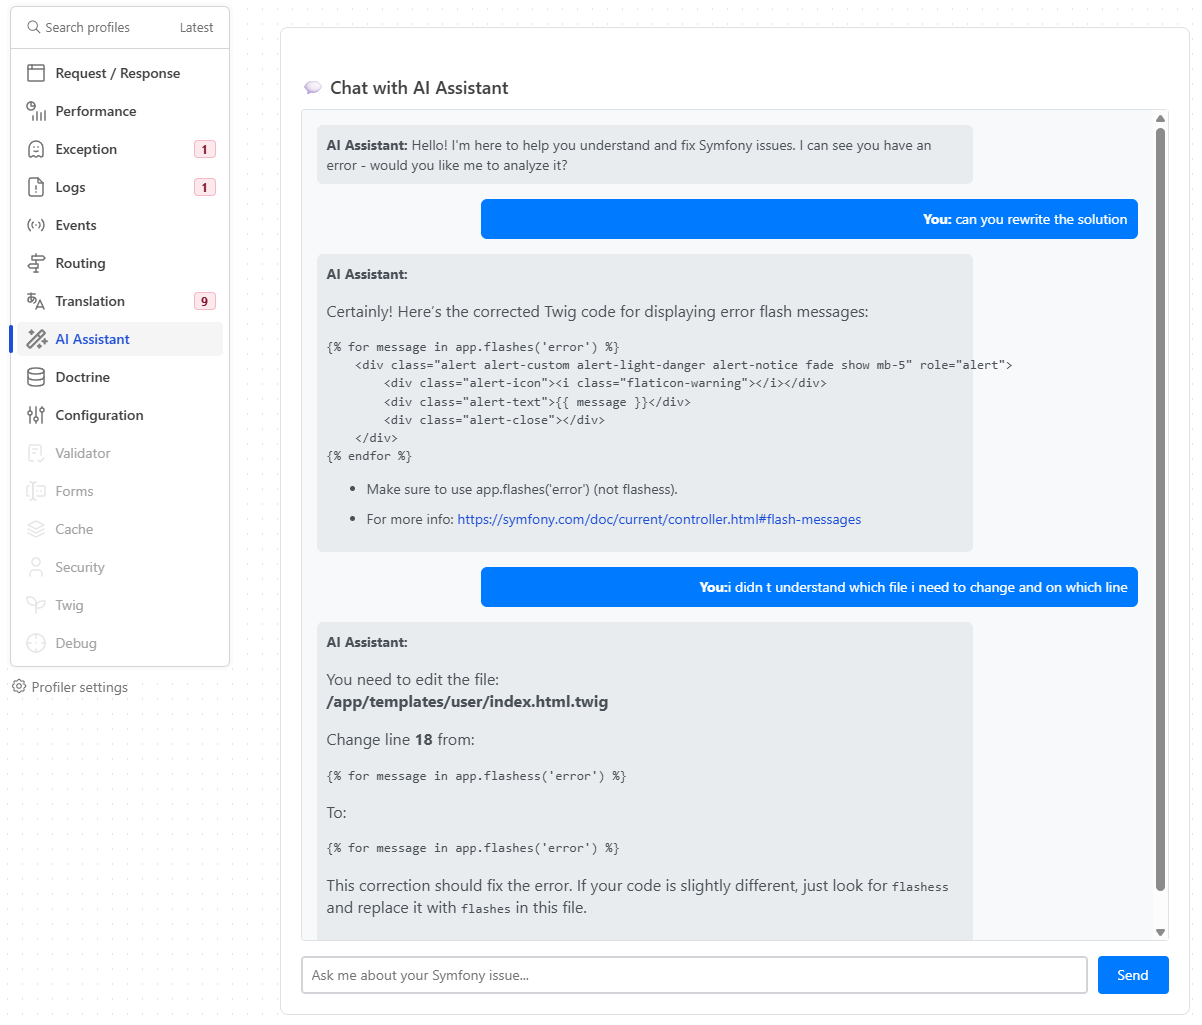The image size is (1202, 1025).
Task: Select the Performance profiler icon
Action: 36,111
